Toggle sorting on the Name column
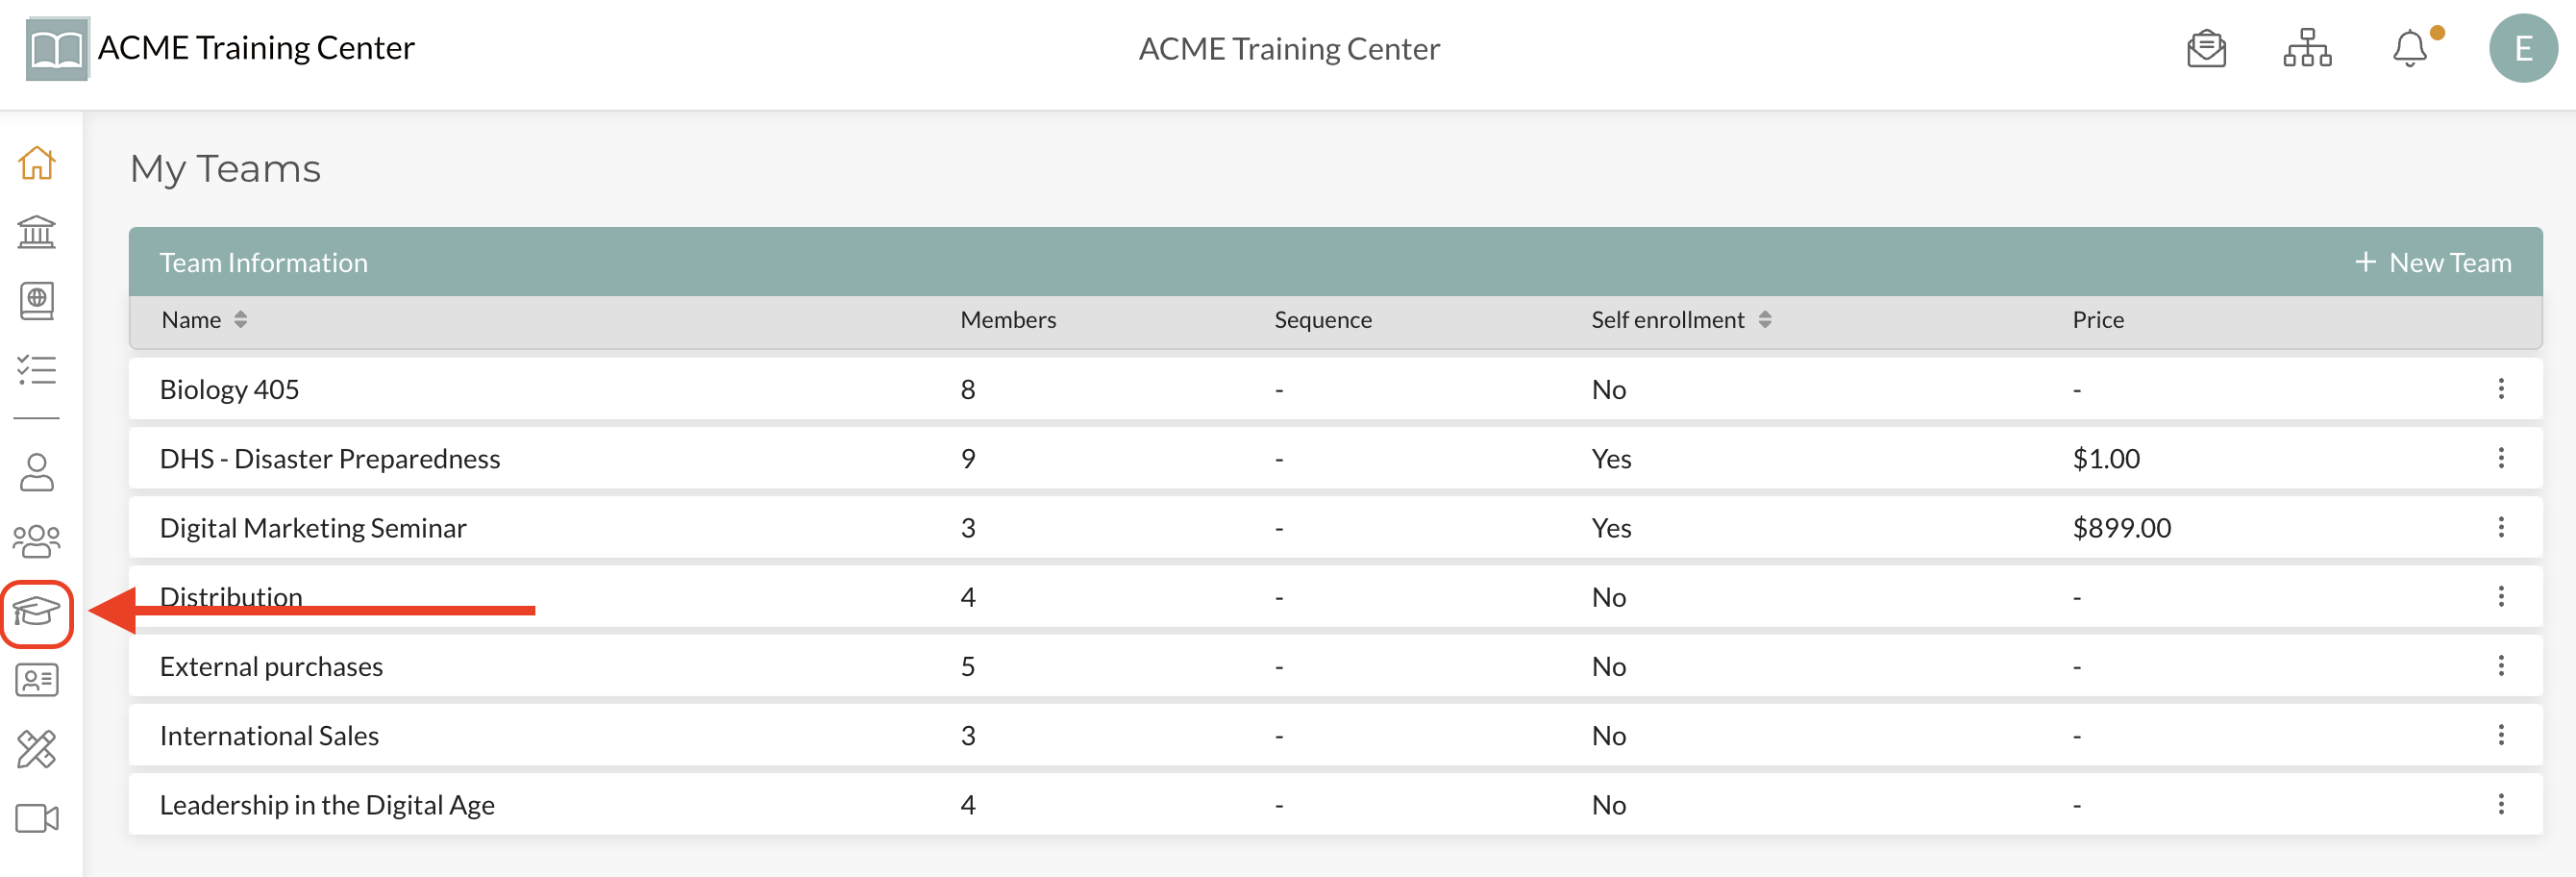 coord(240,320)
